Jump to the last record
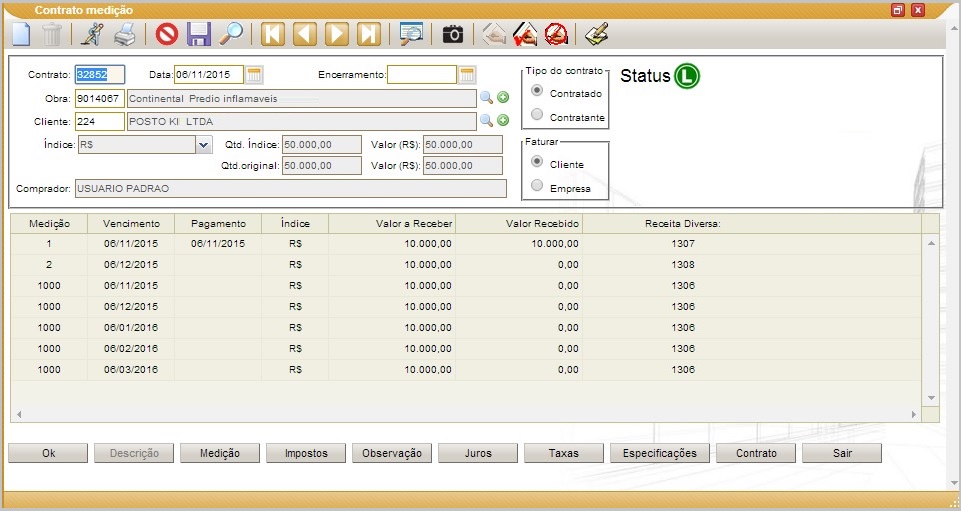 coord(368,34)
